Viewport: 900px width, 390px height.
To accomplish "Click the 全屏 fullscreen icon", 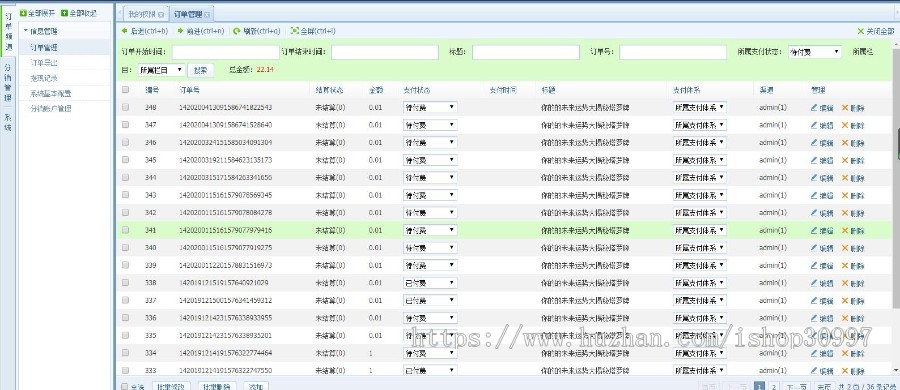I will [294, 31].
